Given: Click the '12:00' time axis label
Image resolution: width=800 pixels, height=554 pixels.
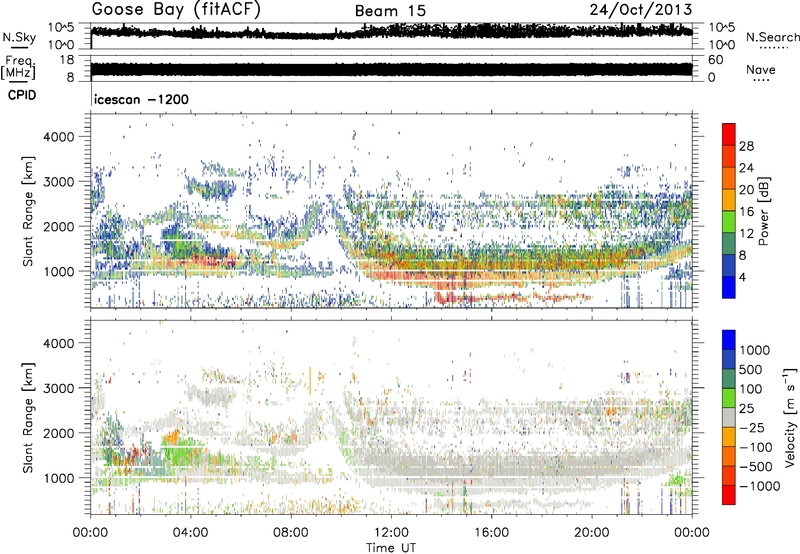Looking at the screenshot, I should coord(391,533).
